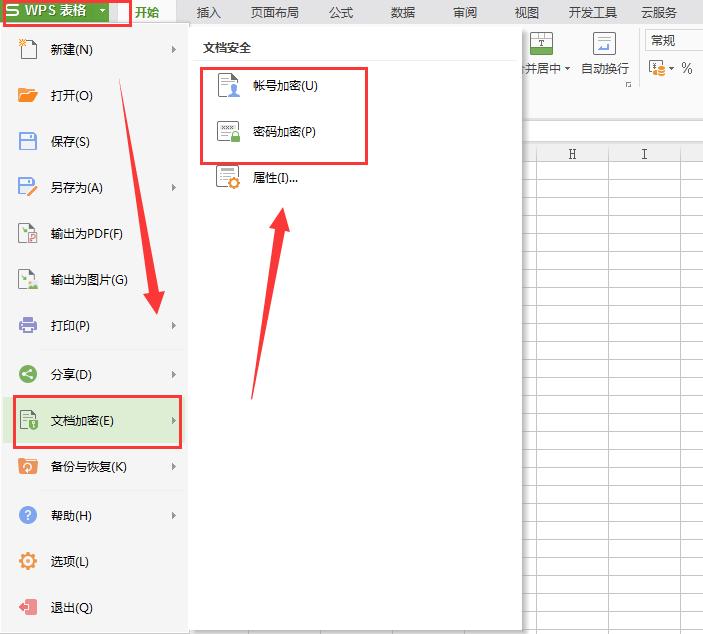Expand the 备份与恢复 submenu arrow
The width and height of the screenshot is (703, 634).
174,467
